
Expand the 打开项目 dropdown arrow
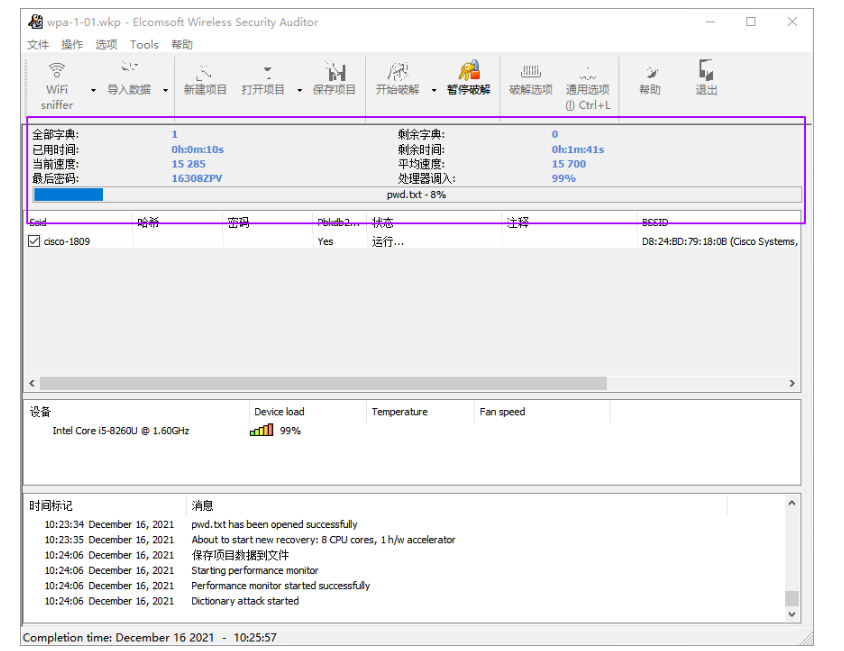click(x=299, y=90)
